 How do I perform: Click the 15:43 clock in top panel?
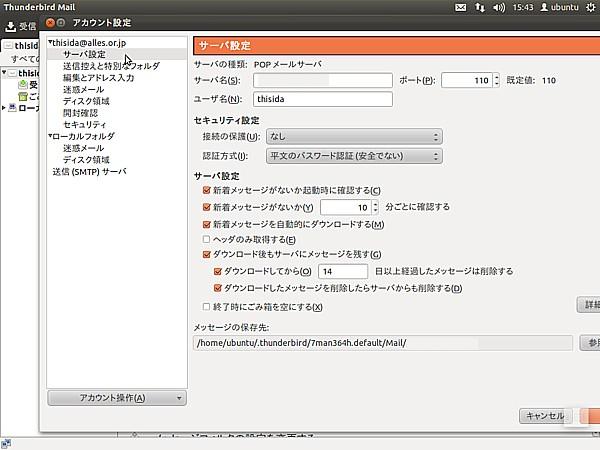tap(523, 7)
